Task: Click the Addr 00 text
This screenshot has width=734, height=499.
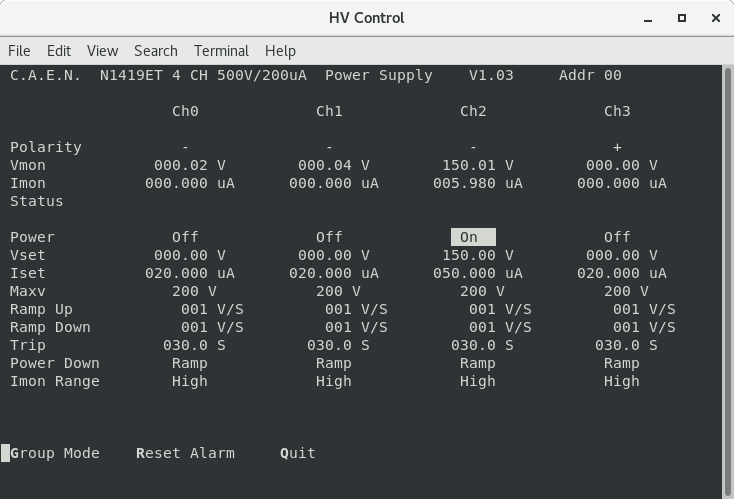Action: (590, 75)
